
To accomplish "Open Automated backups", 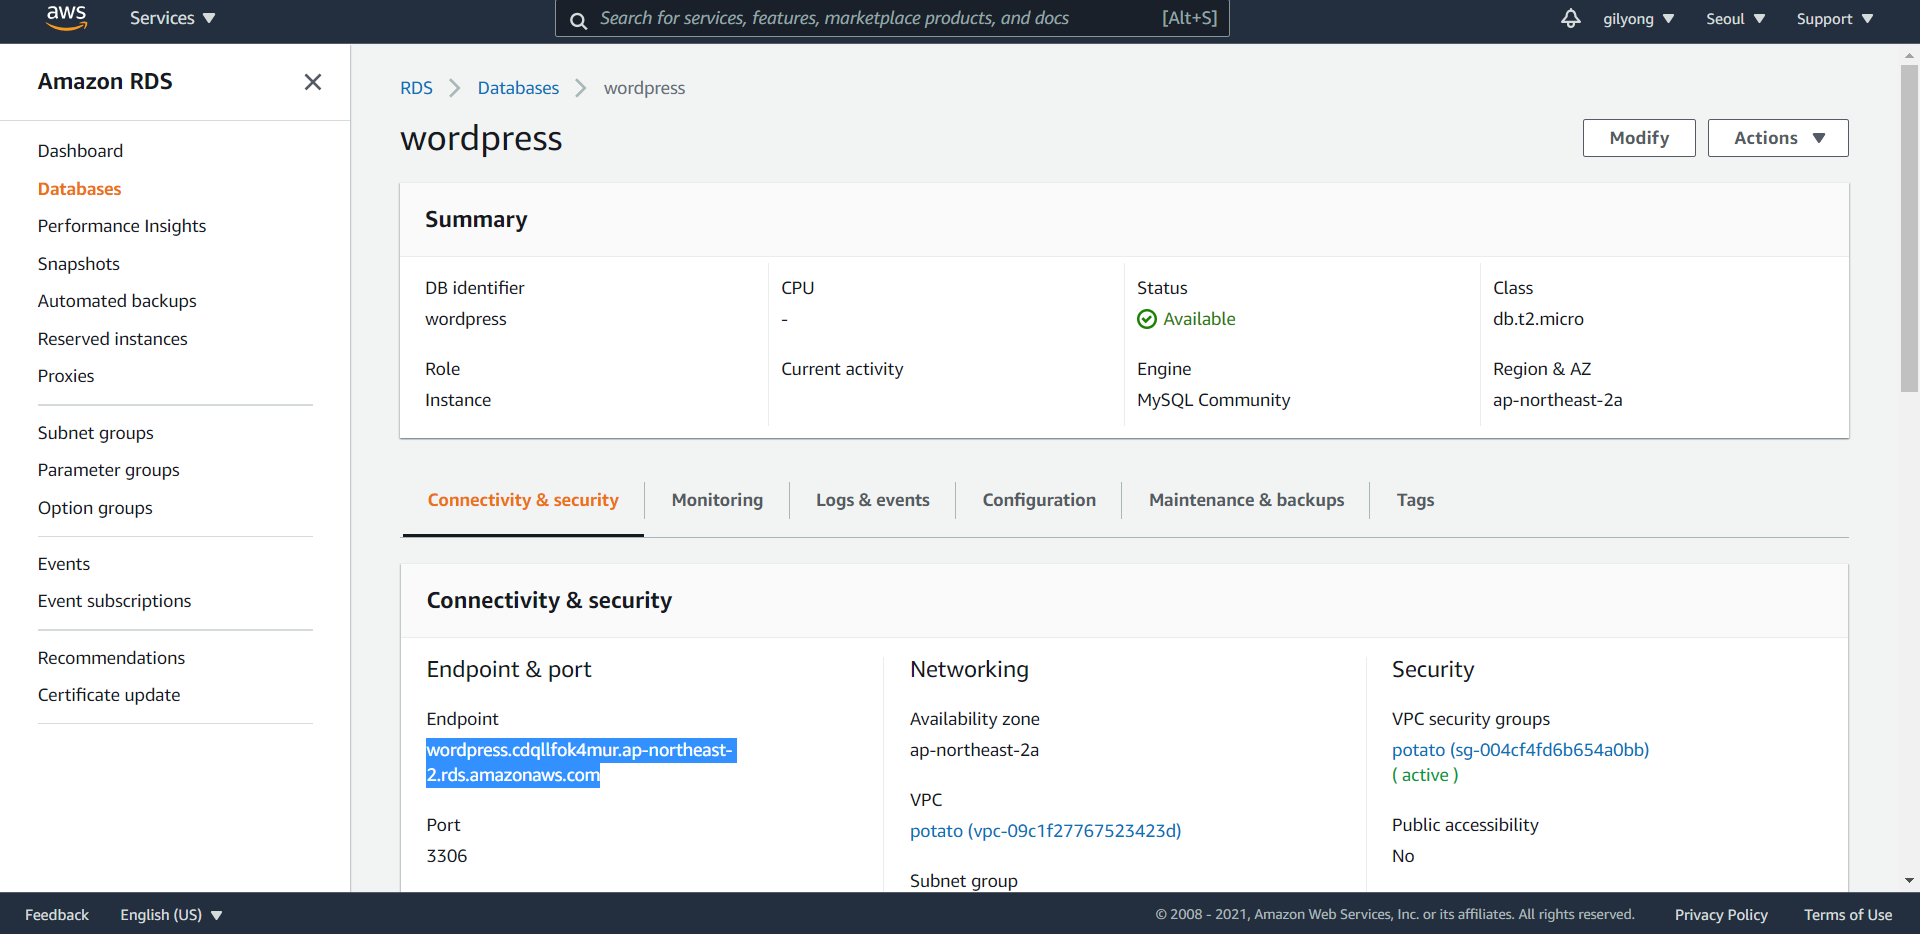I will [117, 301].
